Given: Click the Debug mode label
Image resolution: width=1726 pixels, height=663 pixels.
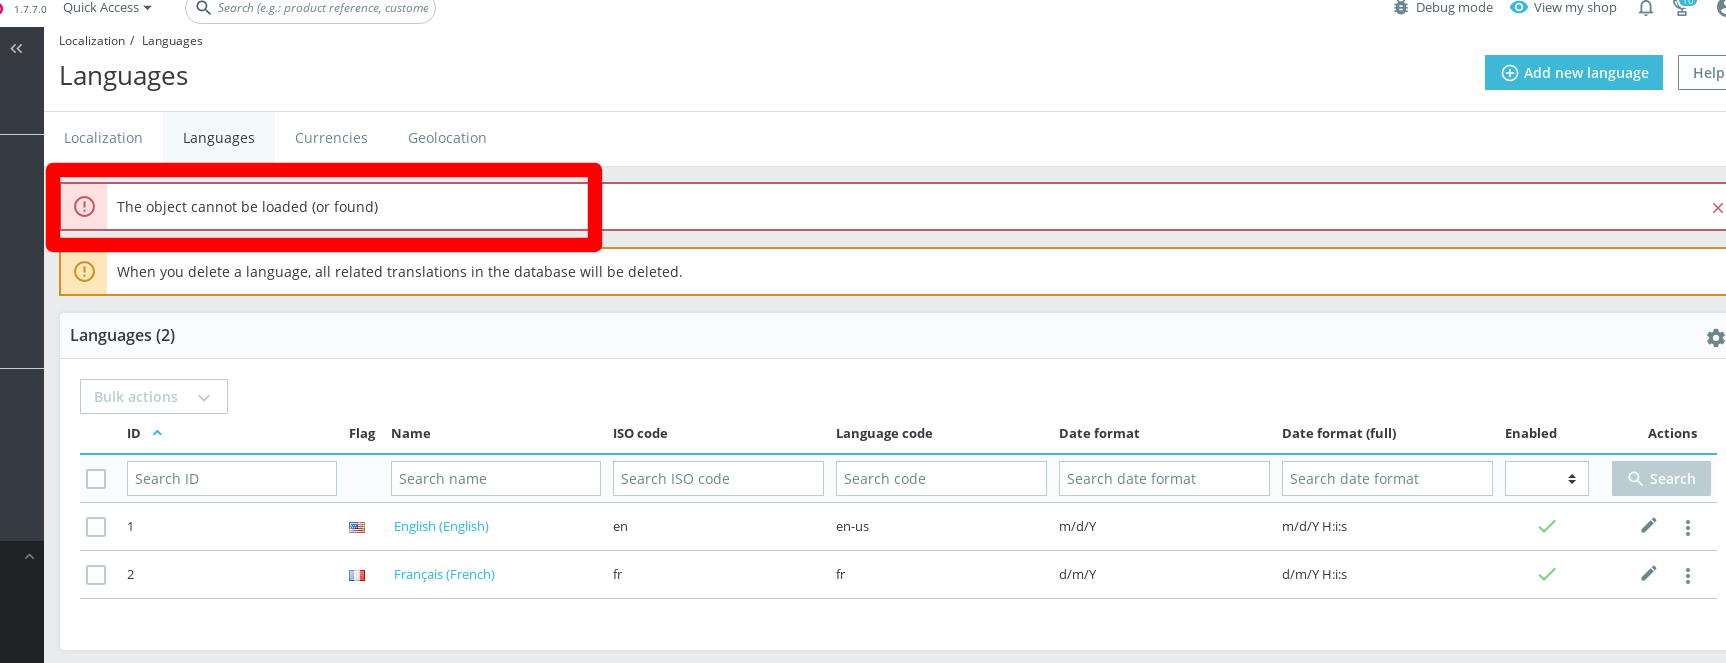Looking at the screenshot, I should (1454, 8).
